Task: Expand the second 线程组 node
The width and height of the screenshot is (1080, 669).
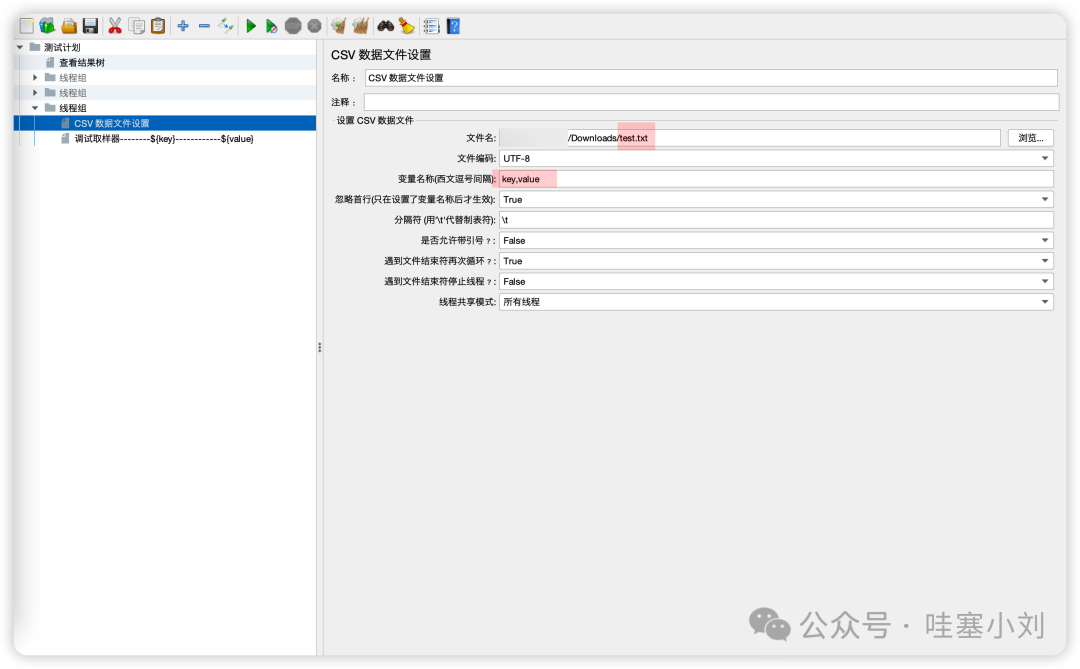Action: [35, 93]
